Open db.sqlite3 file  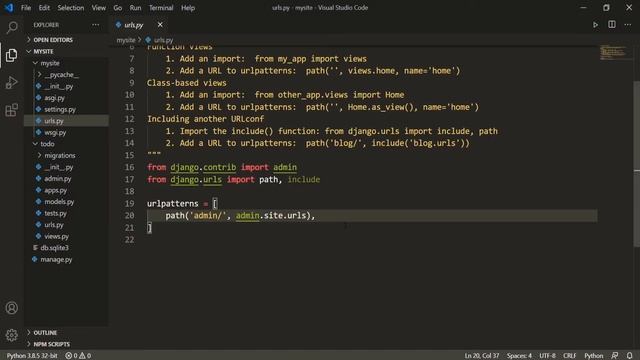pyautogui.click(x=66, y=248)
